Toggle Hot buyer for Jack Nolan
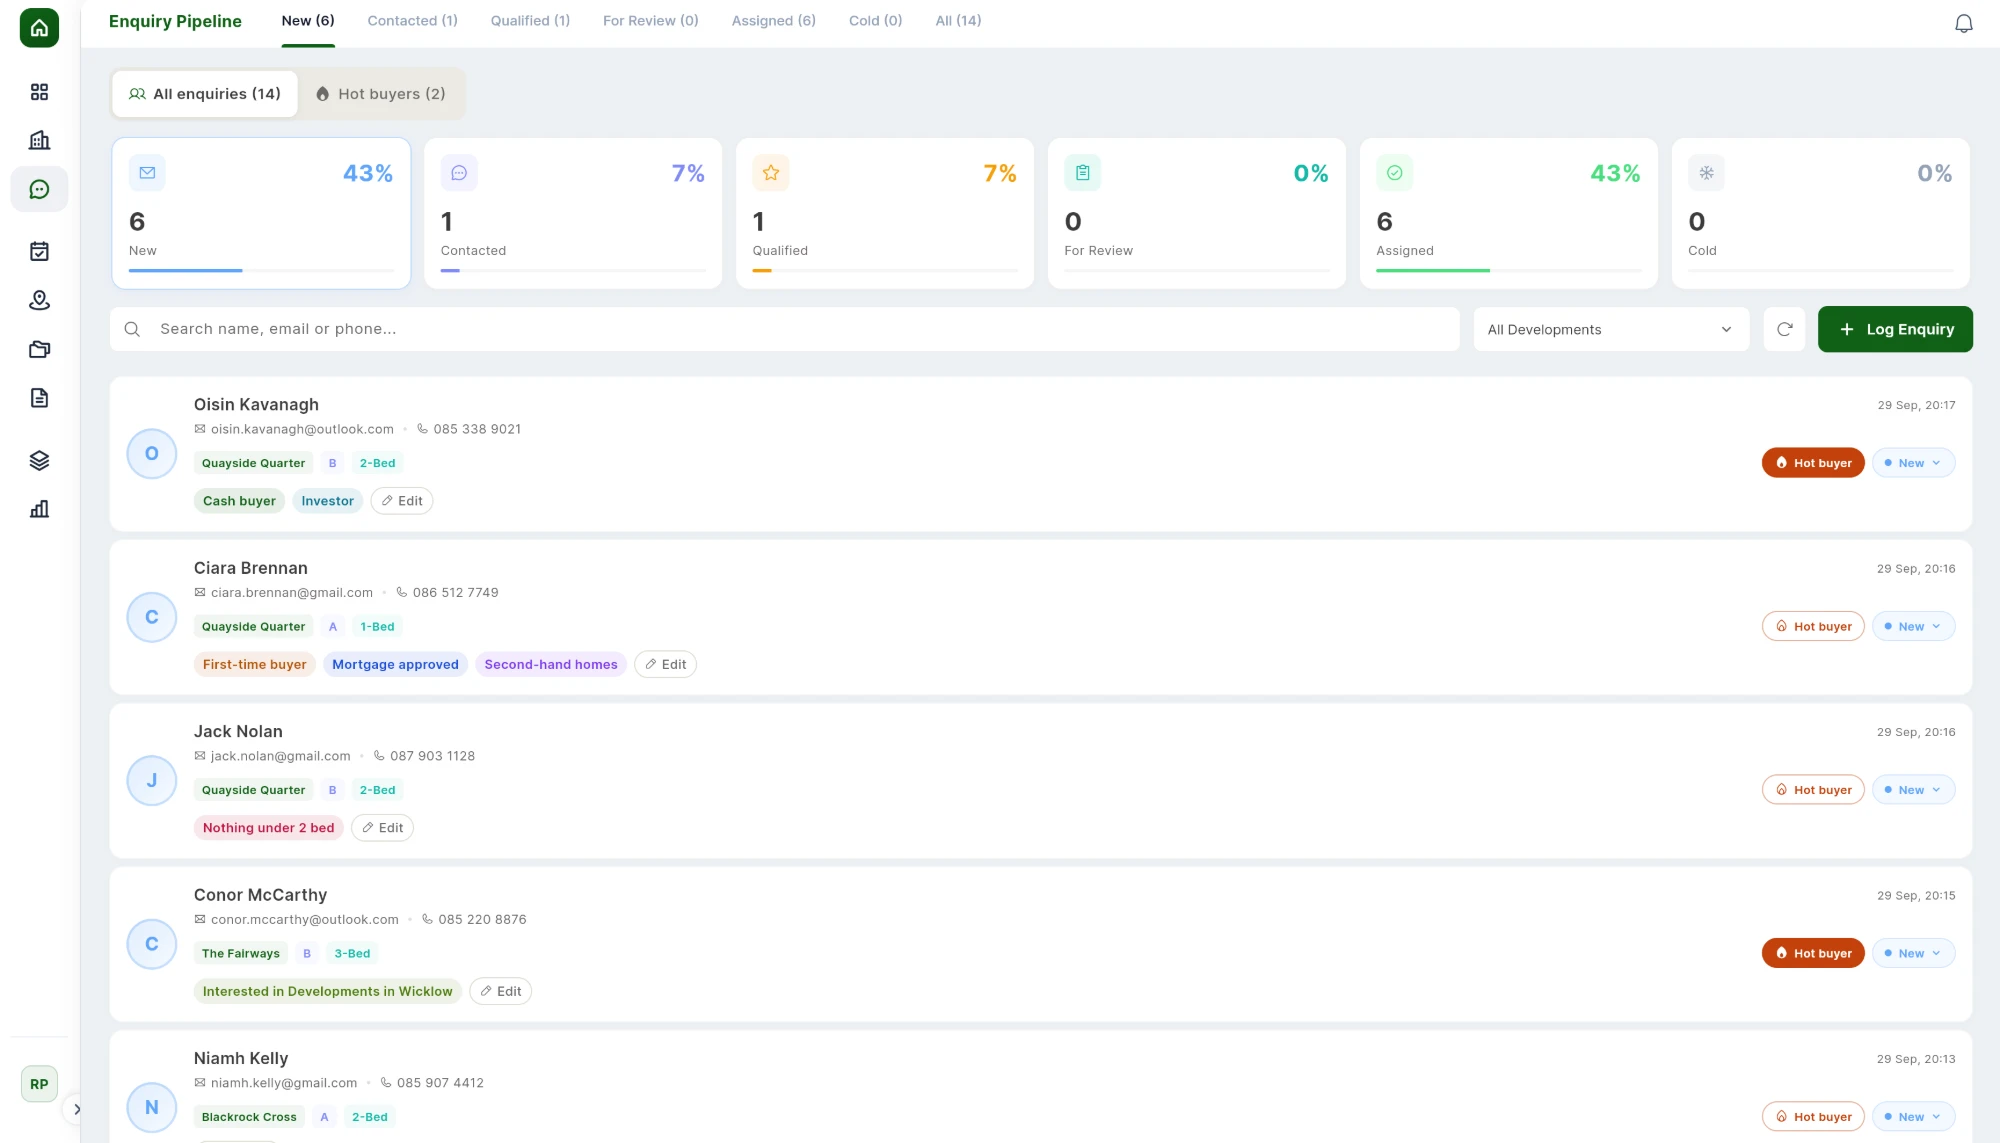Screen dimensions: 2000x1143 [1813, 790]
